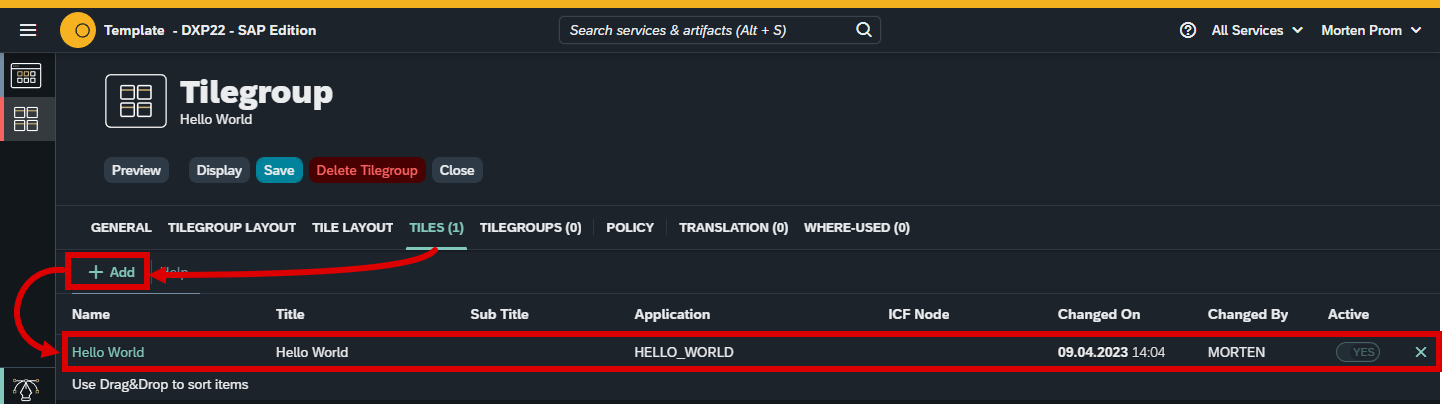Screen dimensions: 1442x404
Task: Open the Hello World tile link
Action: pyautogui.click(x=108, y=352)
